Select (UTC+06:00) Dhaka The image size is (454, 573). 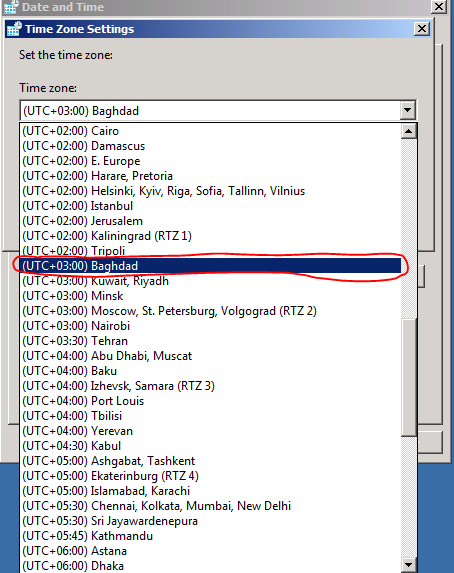click(211, 565)
